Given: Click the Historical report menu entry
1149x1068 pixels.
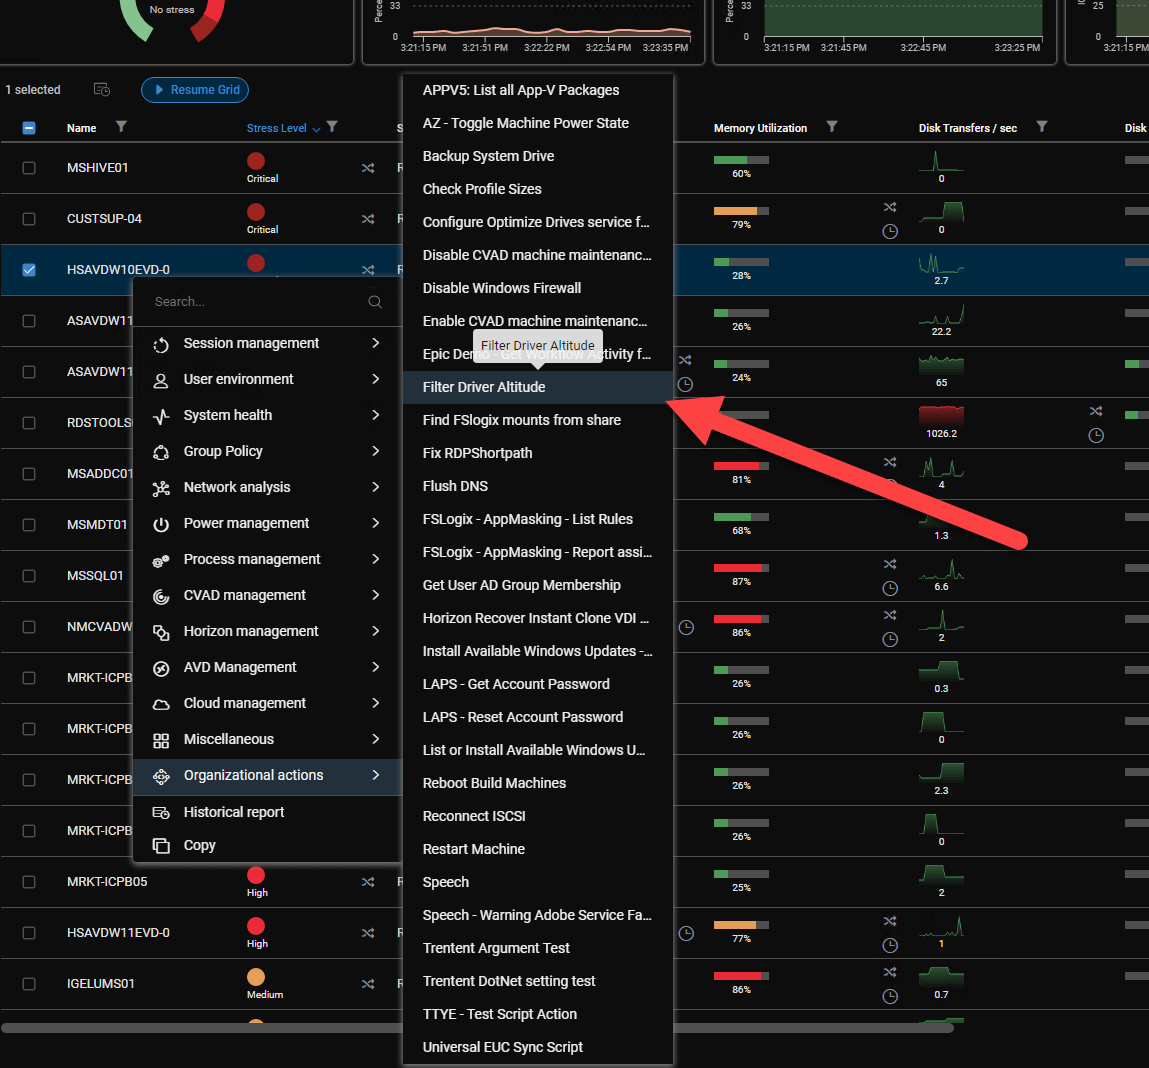Looking at the screenshot, I should 267,812.
